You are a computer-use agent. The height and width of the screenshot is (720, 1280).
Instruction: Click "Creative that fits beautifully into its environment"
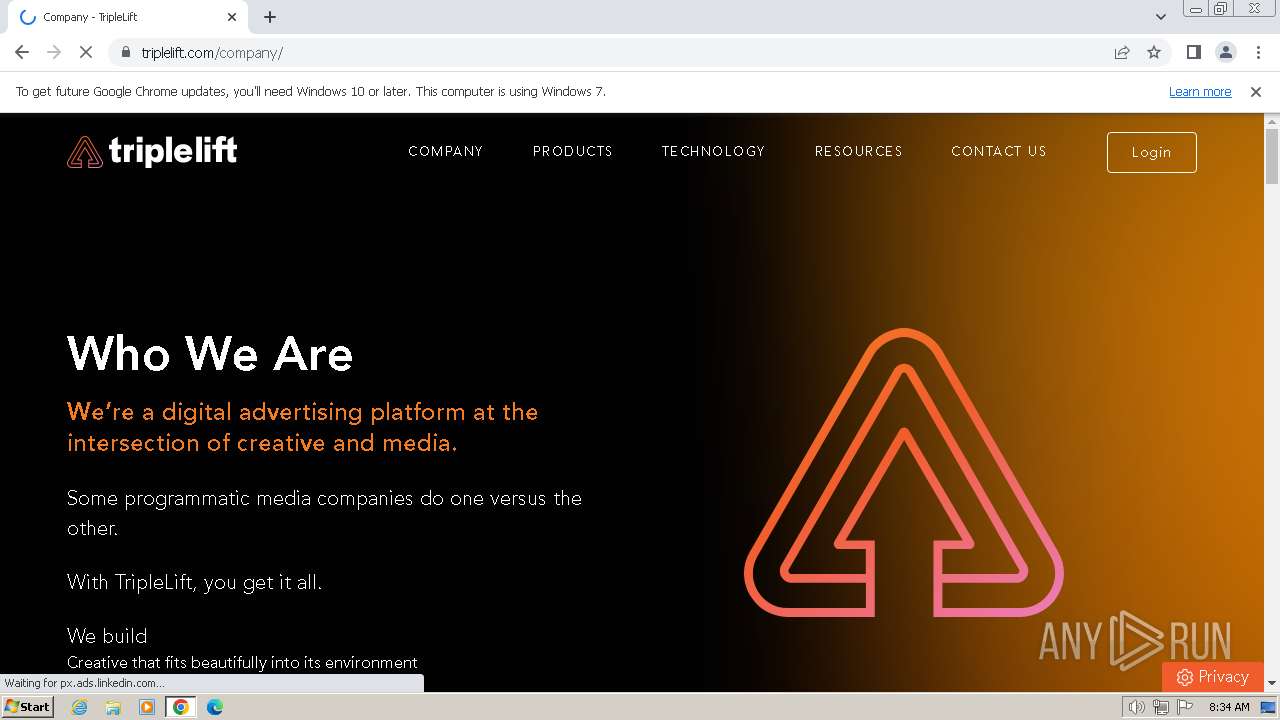242,662
